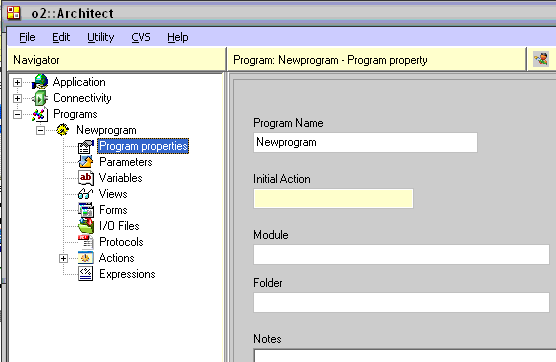Image resolution: width=556 pixels, height=362 pixels.
Task: Open the Help menu
Action: (x=178, y=37)
